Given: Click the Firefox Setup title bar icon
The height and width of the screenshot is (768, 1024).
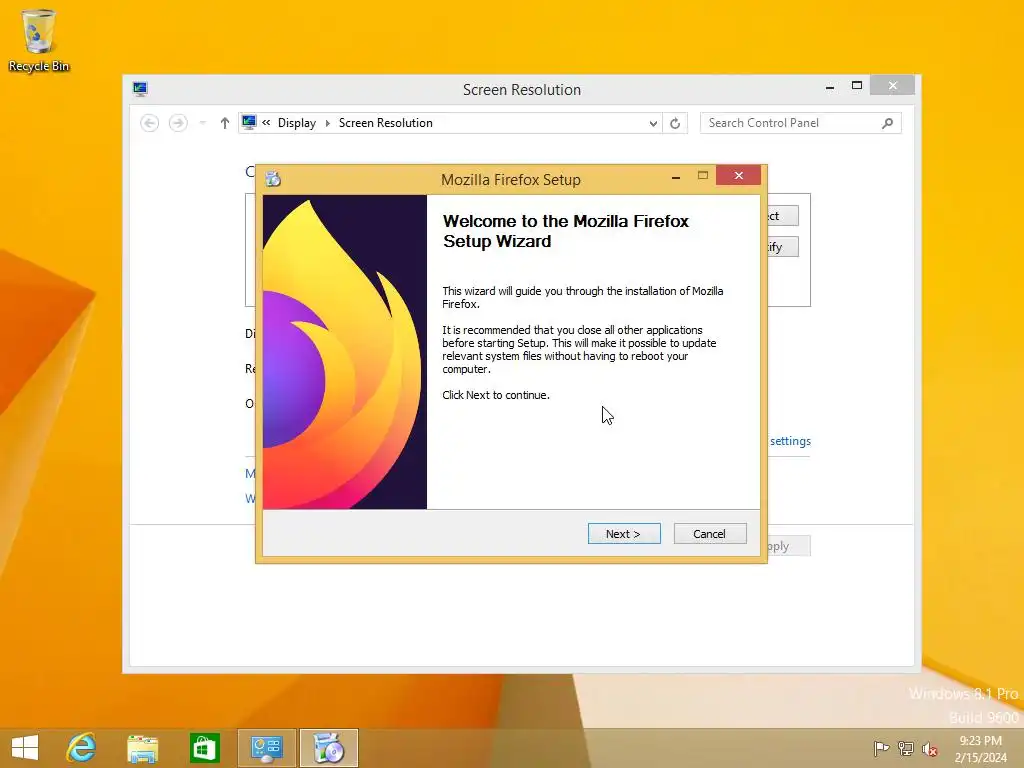Looking at the screenshot, I should (x=273, y=179).
